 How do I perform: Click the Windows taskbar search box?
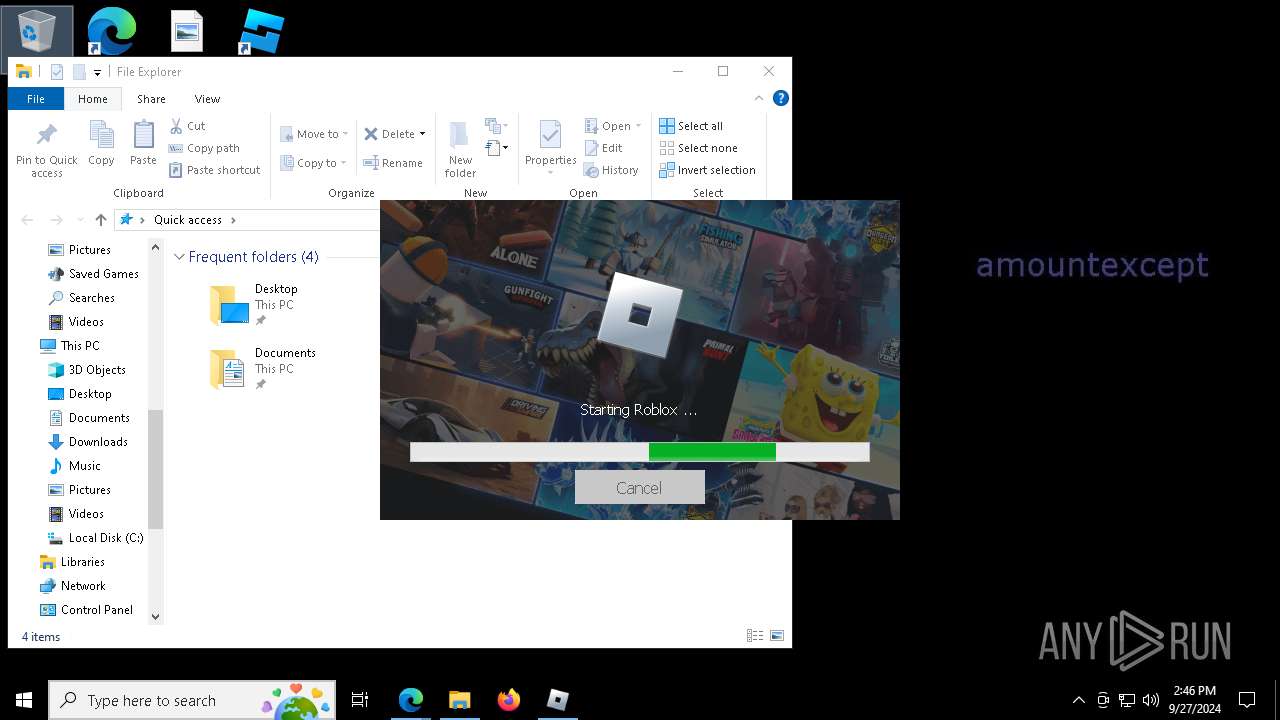pyautogui.click(x=192, y=700)
